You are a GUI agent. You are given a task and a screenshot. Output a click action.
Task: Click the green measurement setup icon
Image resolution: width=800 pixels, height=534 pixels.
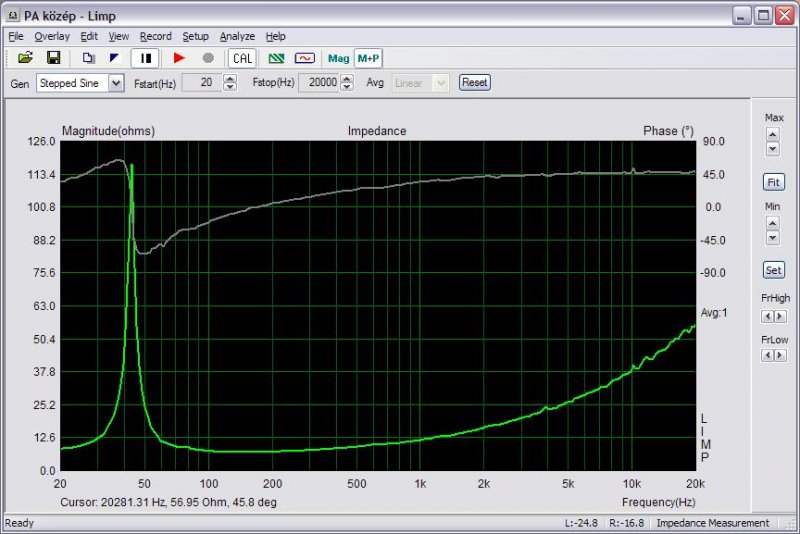tap(276, 58)
